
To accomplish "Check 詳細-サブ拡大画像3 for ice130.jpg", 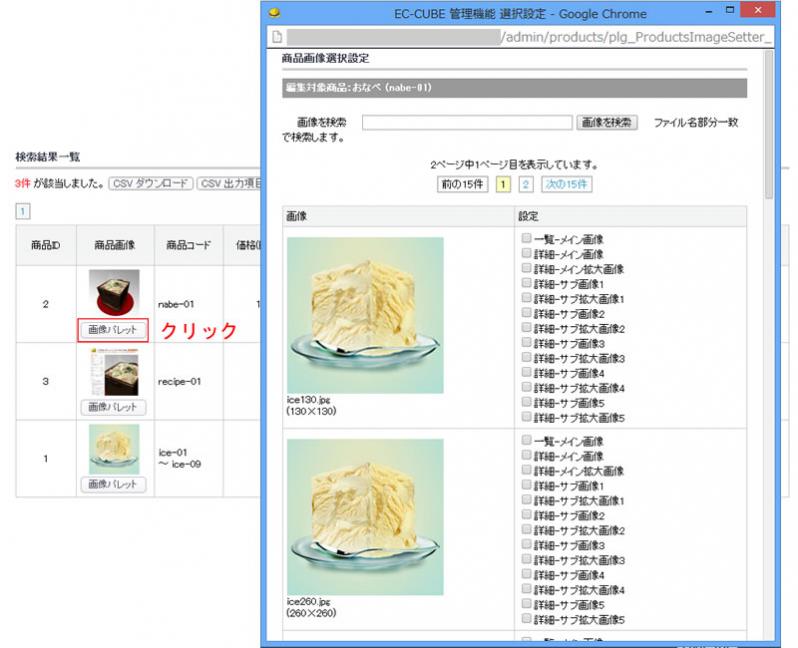I will [526, 357].
